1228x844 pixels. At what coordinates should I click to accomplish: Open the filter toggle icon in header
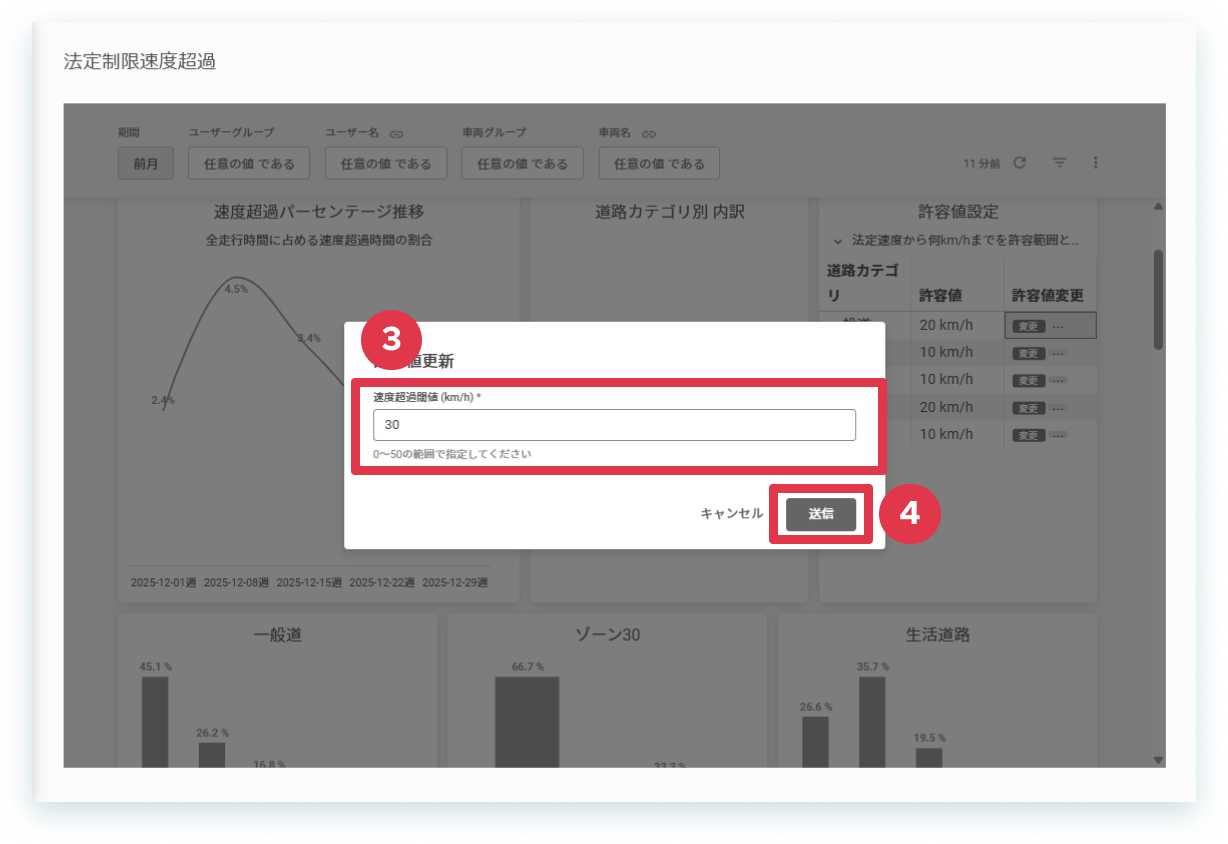click(x=1059, y=162)
